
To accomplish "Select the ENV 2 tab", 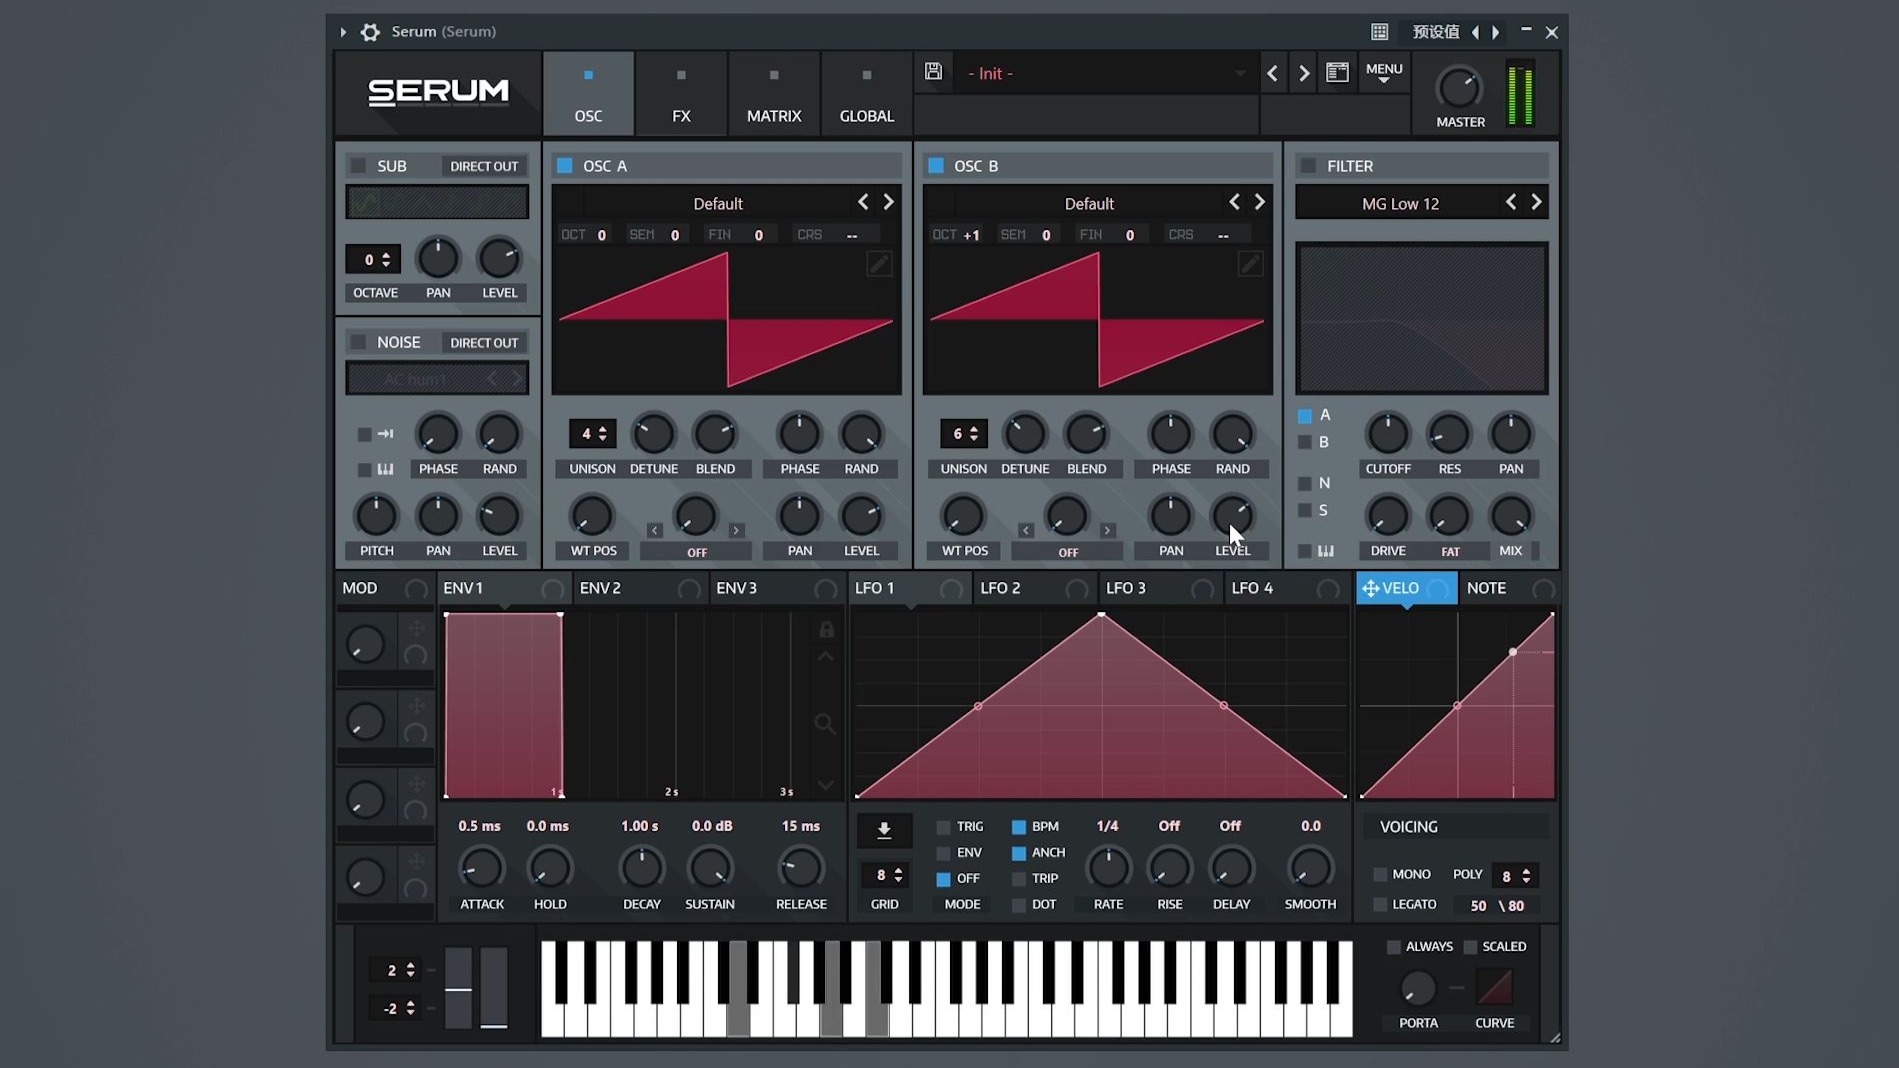I will [x=640, y=588].
